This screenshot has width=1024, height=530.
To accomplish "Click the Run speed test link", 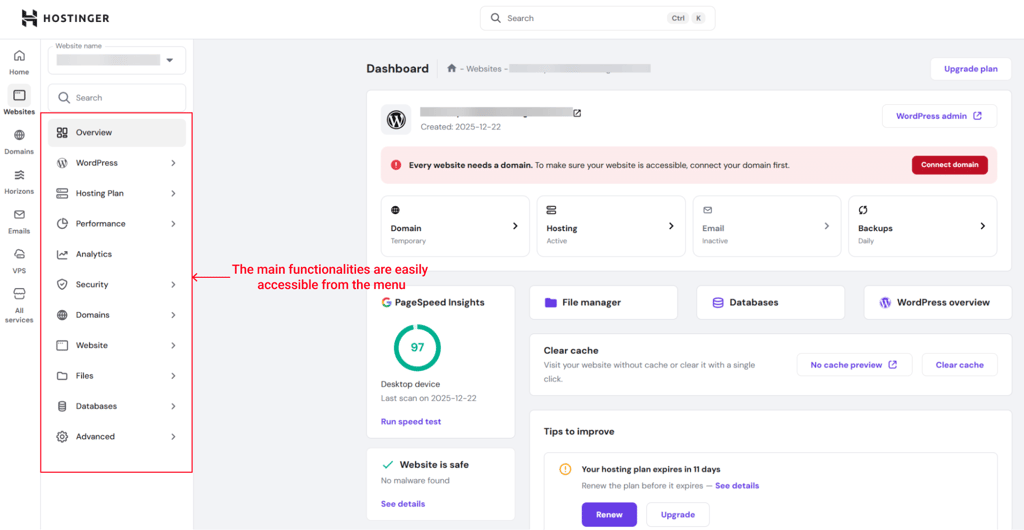I will coord(411,422).
